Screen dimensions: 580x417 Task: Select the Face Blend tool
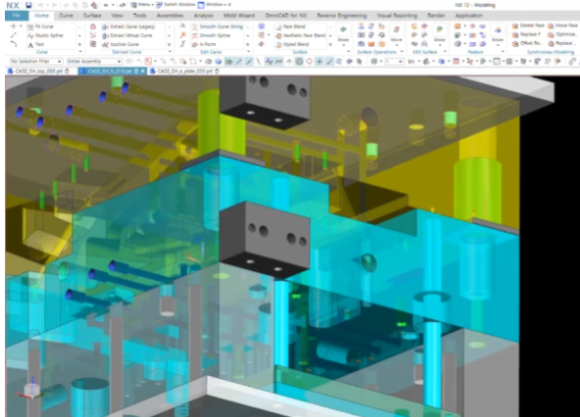[x=291, y=27]
